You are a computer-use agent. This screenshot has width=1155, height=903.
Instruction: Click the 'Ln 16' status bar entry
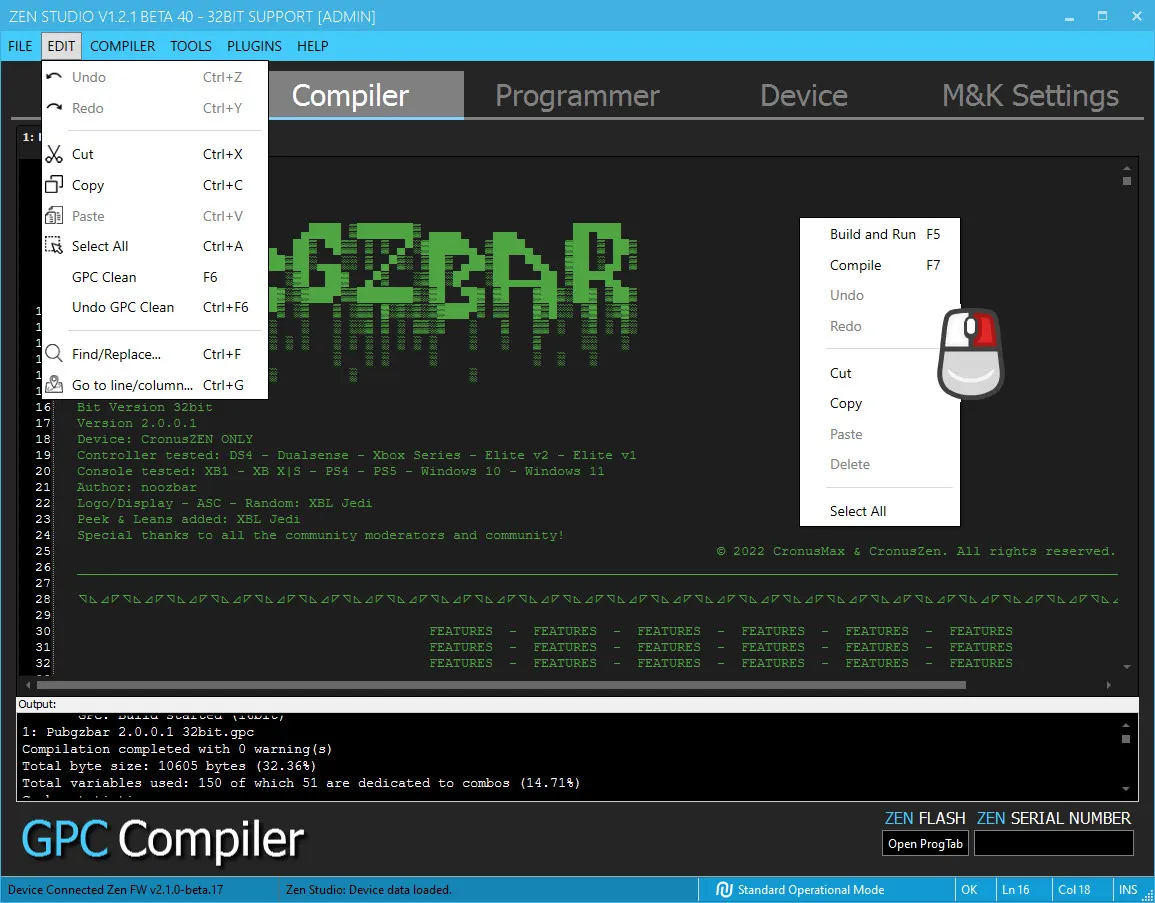click(1015, 890)
